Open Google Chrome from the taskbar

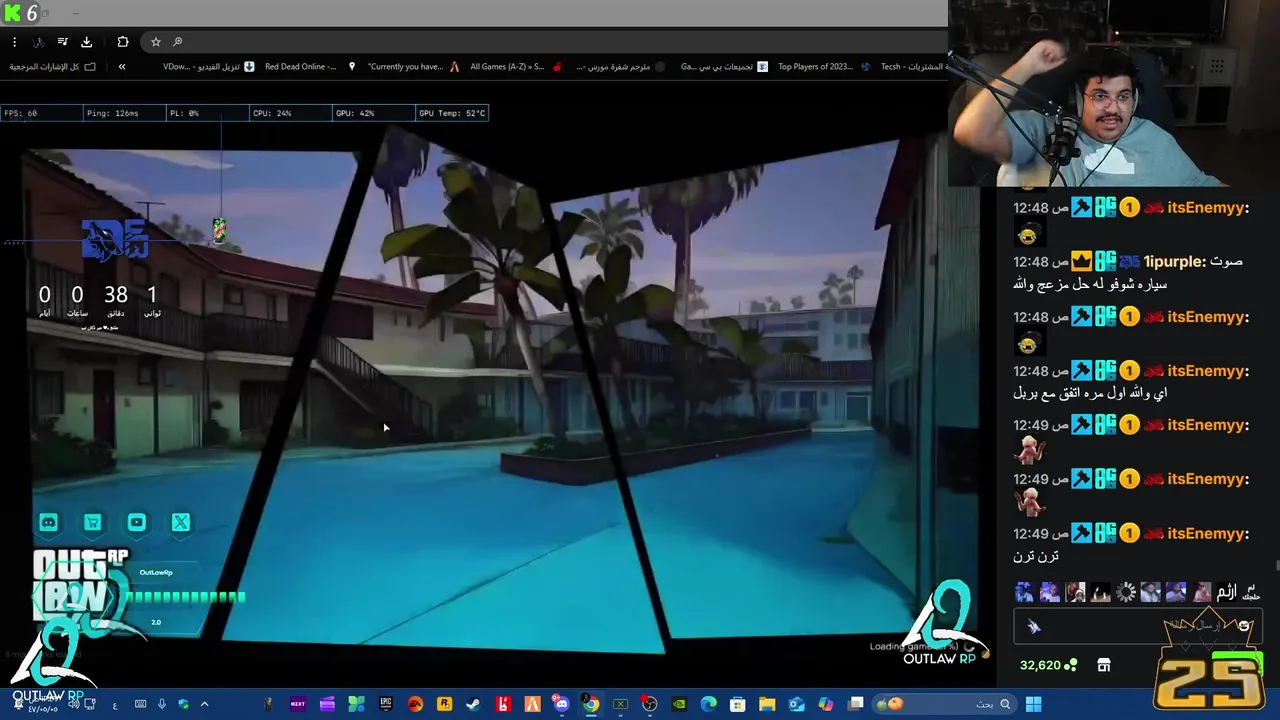coord(591,704)
